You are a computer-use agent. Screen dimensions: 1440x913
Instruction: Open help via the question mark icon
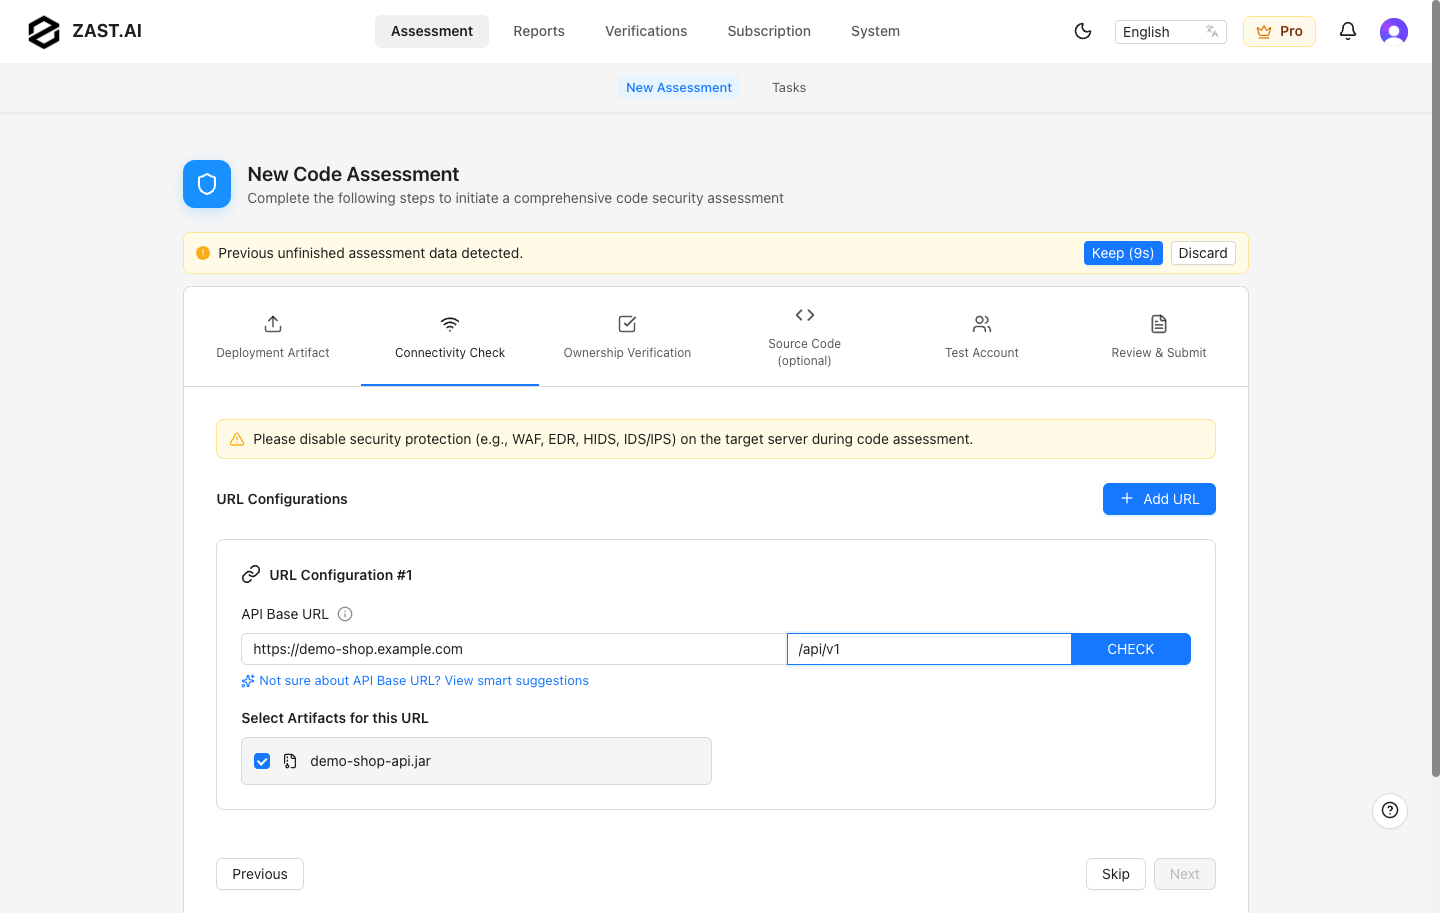[x=1390, y=810]
